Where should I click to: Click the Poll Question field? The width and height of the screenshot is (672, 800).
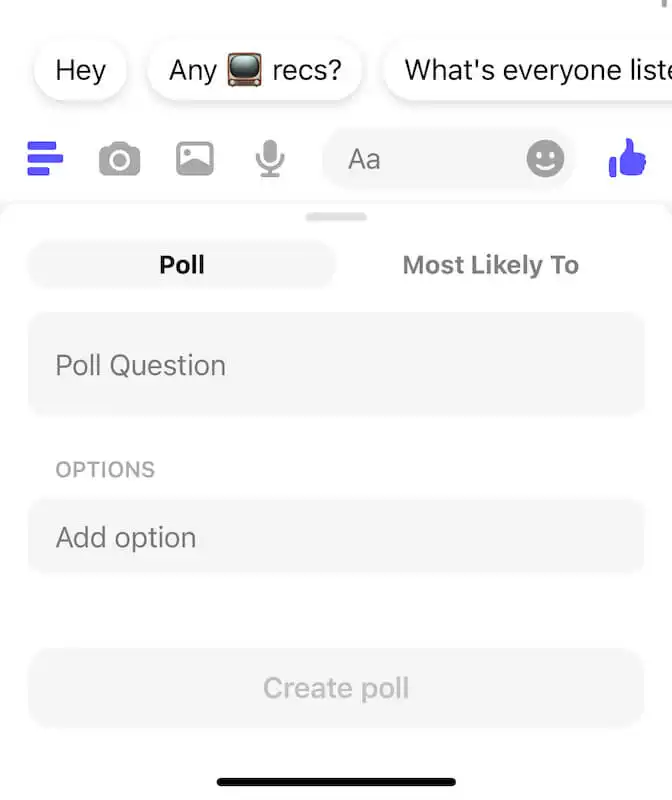pyautogui.click(x=336, y=365)
